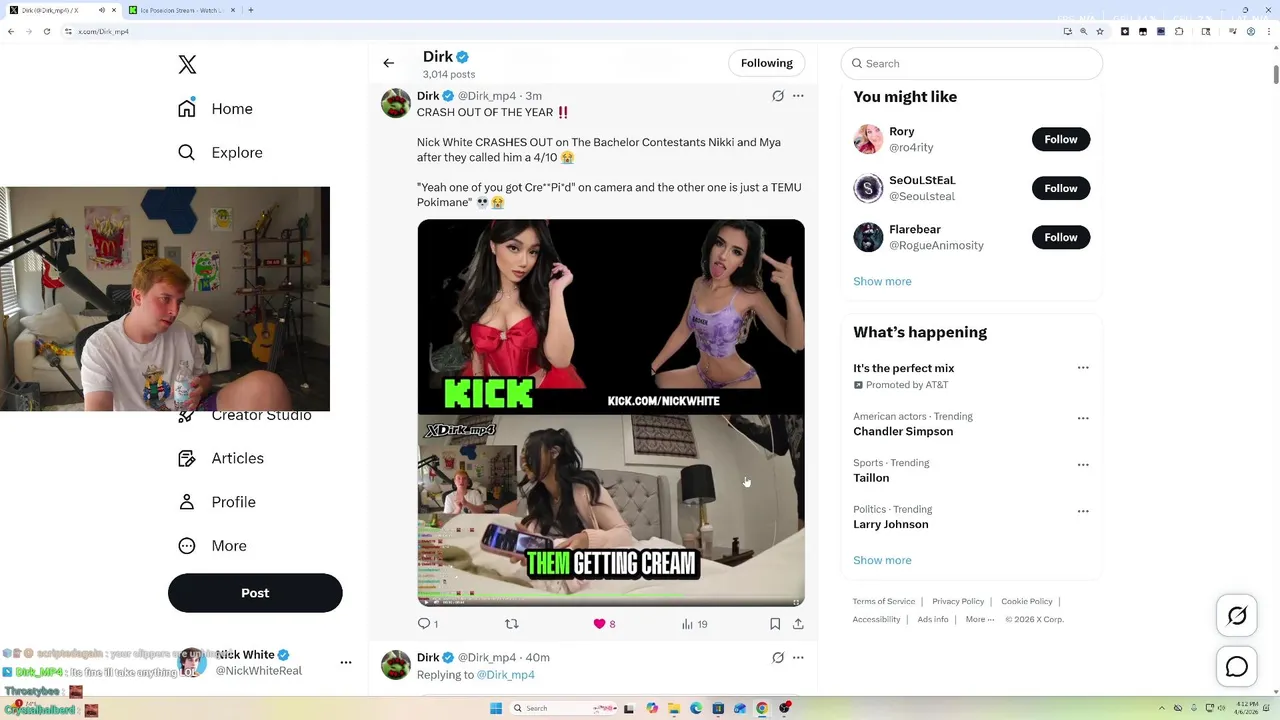This screenshot has height=720, width=1280.
Task: Click the post video thumbnail
Action: click(x=611, y=412)
